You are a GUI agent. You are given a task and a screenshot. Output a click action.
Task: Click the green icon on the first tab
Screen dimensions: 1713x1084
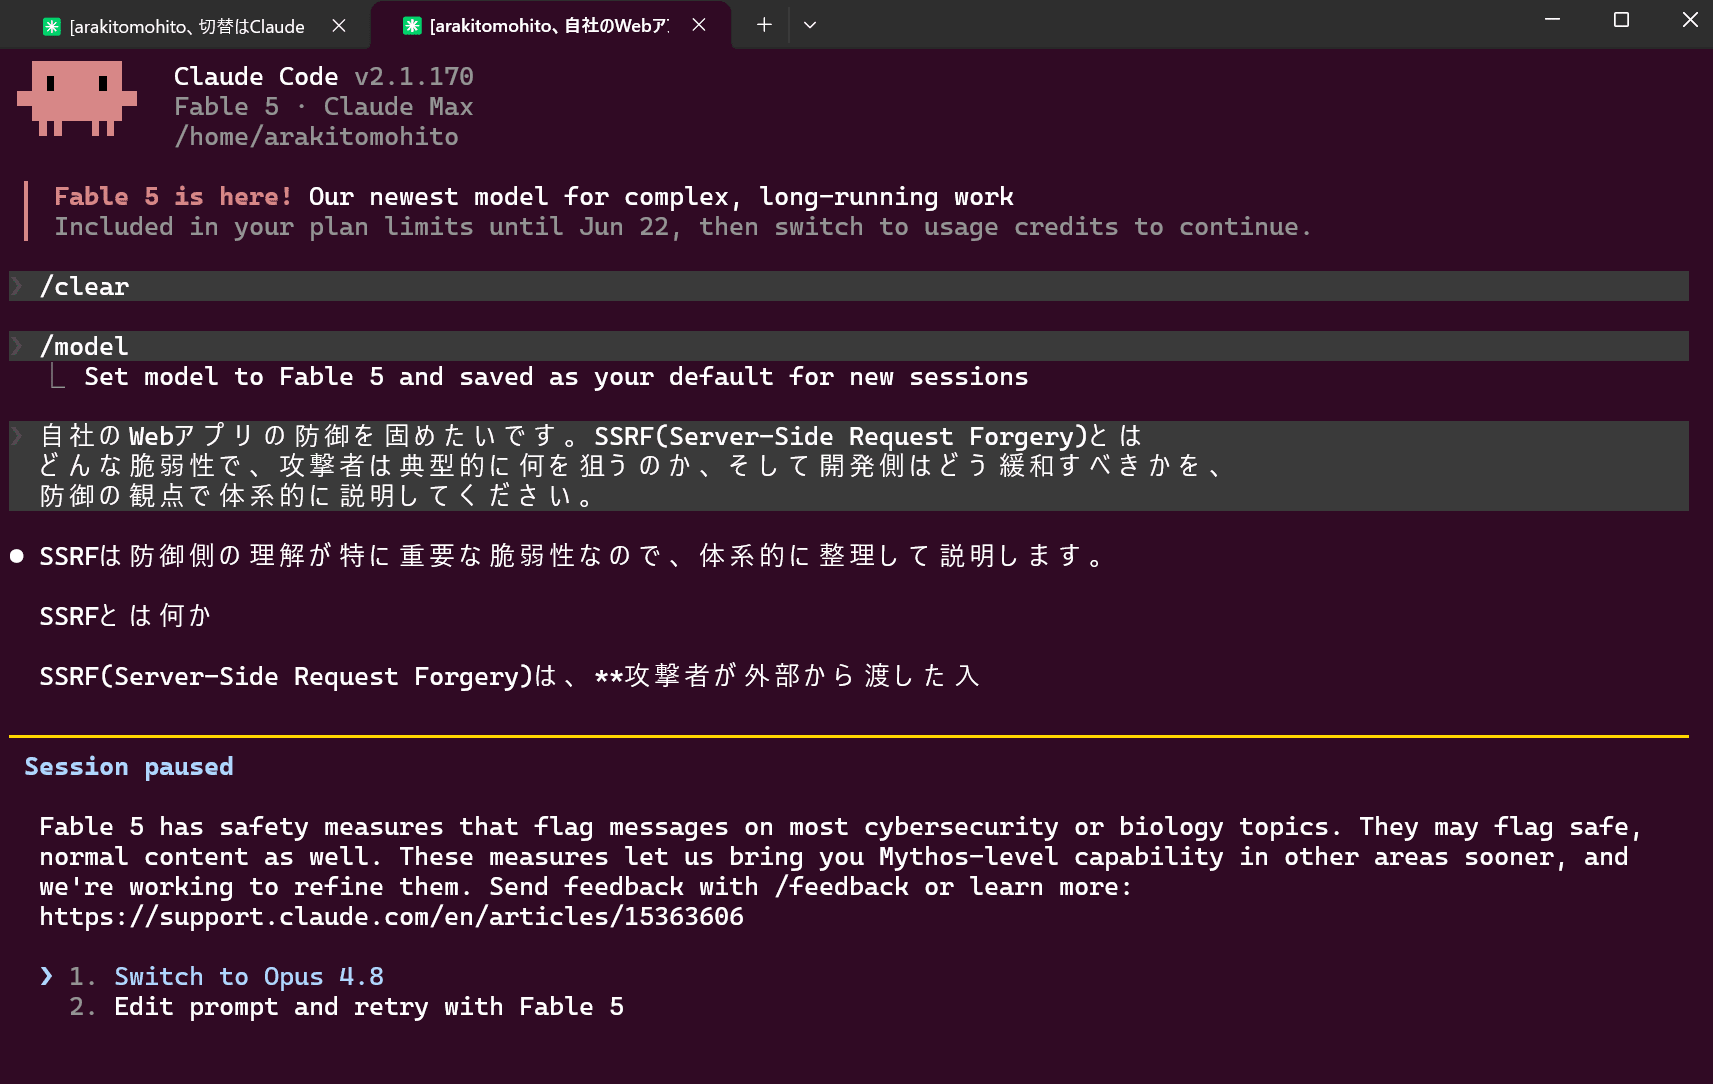point(52,27)
